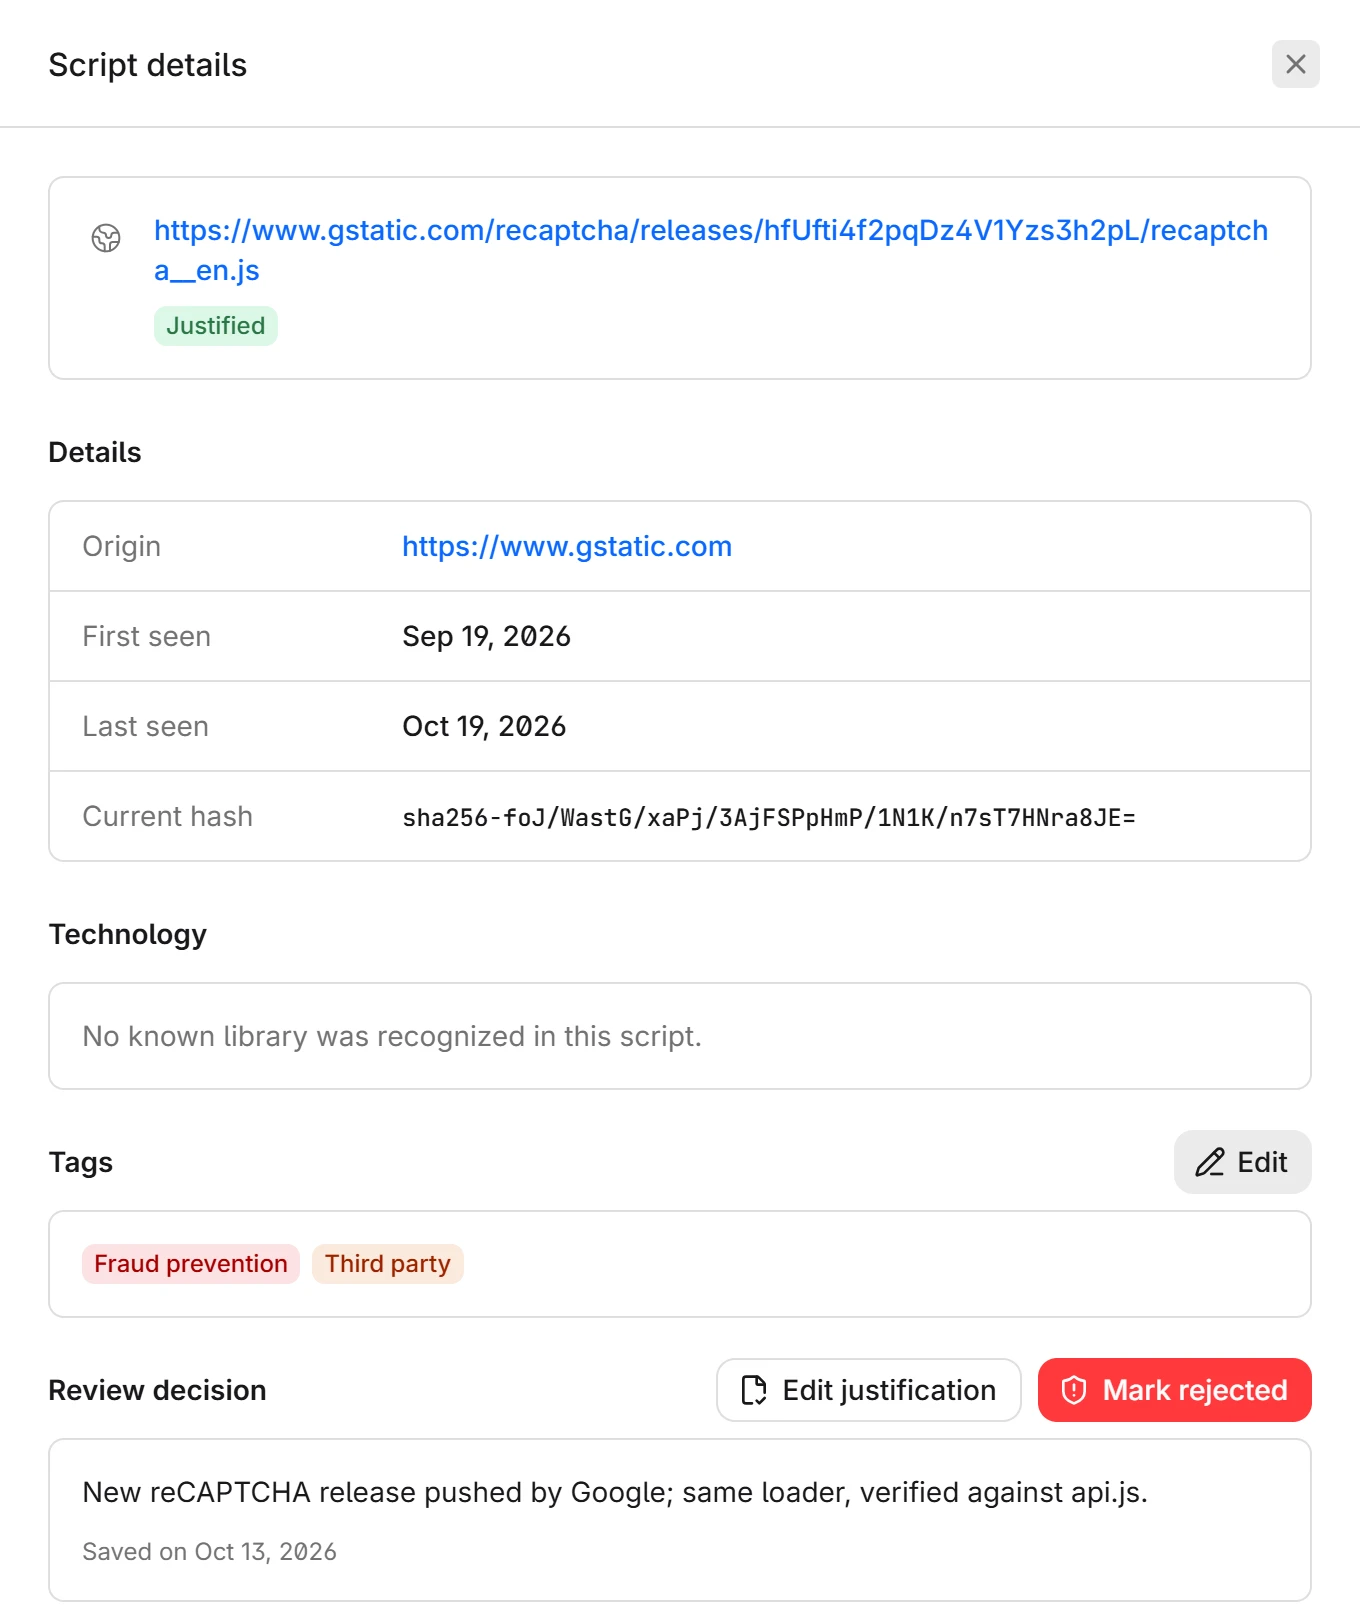Viewport: 1360px width, 1608px height.
Task: Click the Justified status badge
Action: (216, 326)
